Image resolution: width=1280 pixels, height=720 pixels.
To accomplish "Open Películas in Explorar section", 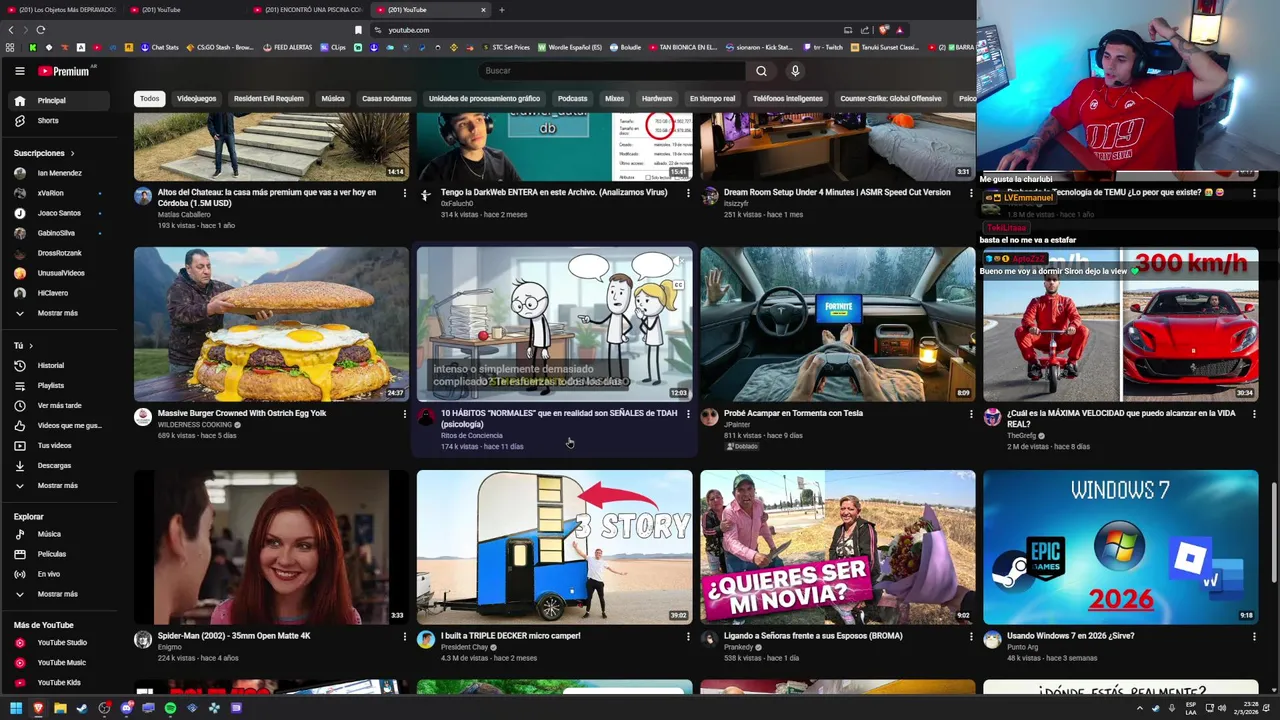I will point(60,554).
